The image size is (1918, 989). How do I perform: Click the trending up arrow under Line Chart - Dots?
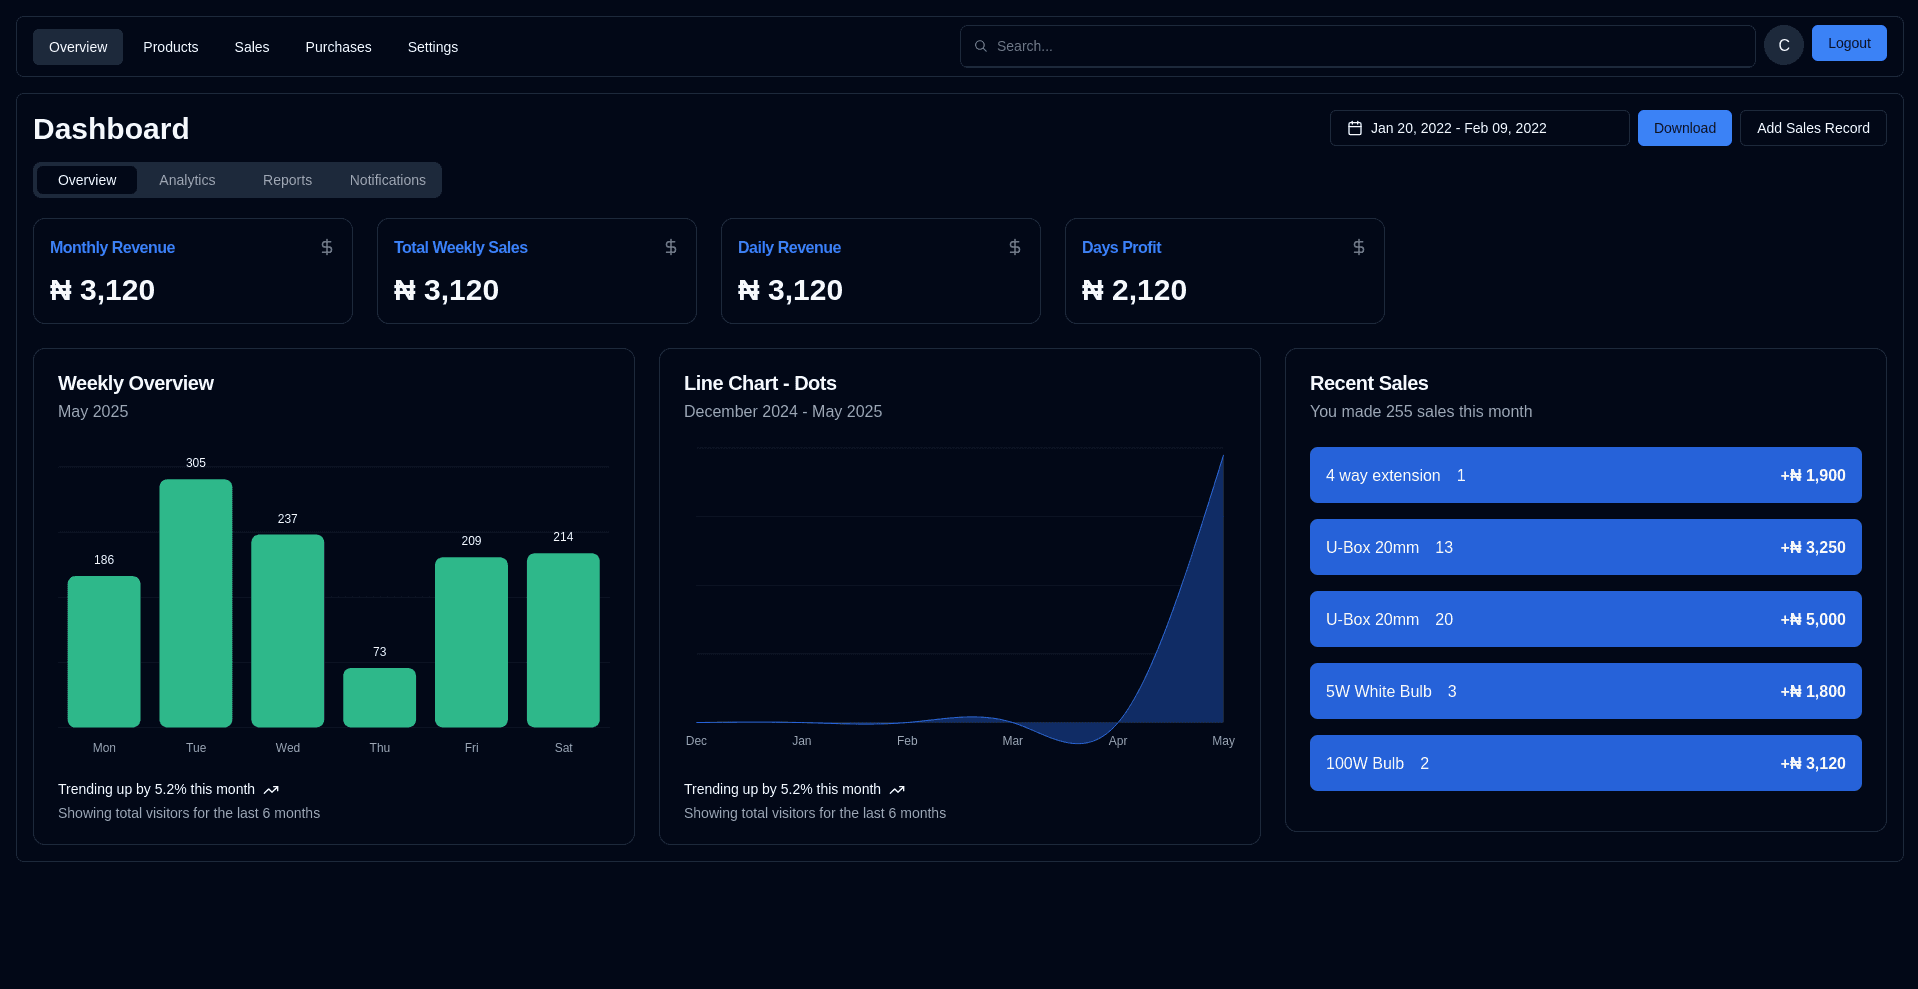pyautogui.click(x=896, y=789)
